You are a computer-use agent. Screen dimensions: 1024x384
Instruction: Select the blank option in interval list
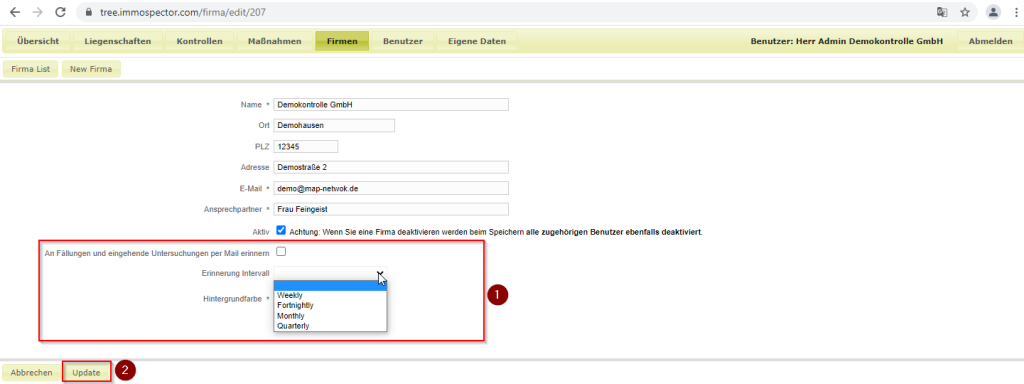click(330, 285)
